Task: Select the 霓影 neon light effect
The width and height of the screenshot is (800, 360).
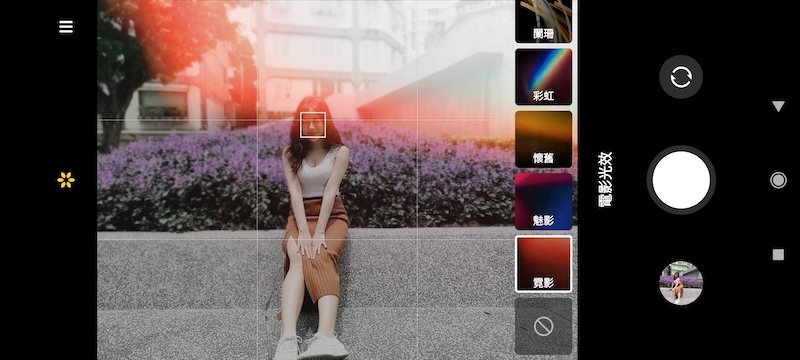Action: click(543, 264)
